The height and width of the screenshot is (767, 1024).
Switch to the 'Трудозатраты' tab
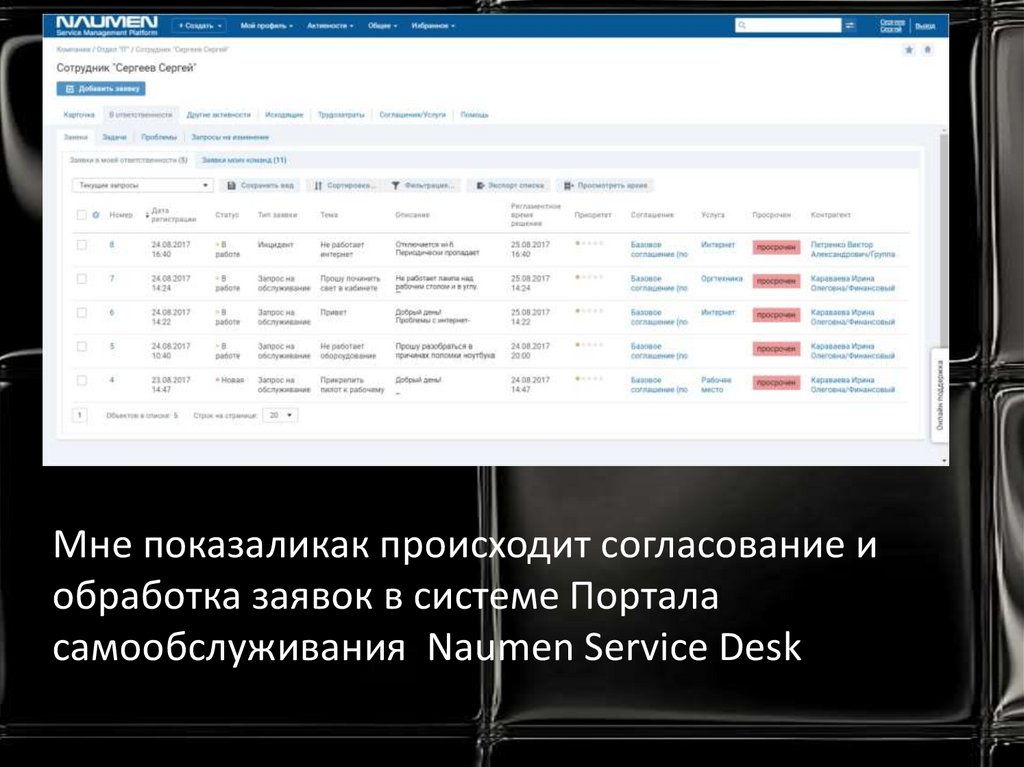341,115
